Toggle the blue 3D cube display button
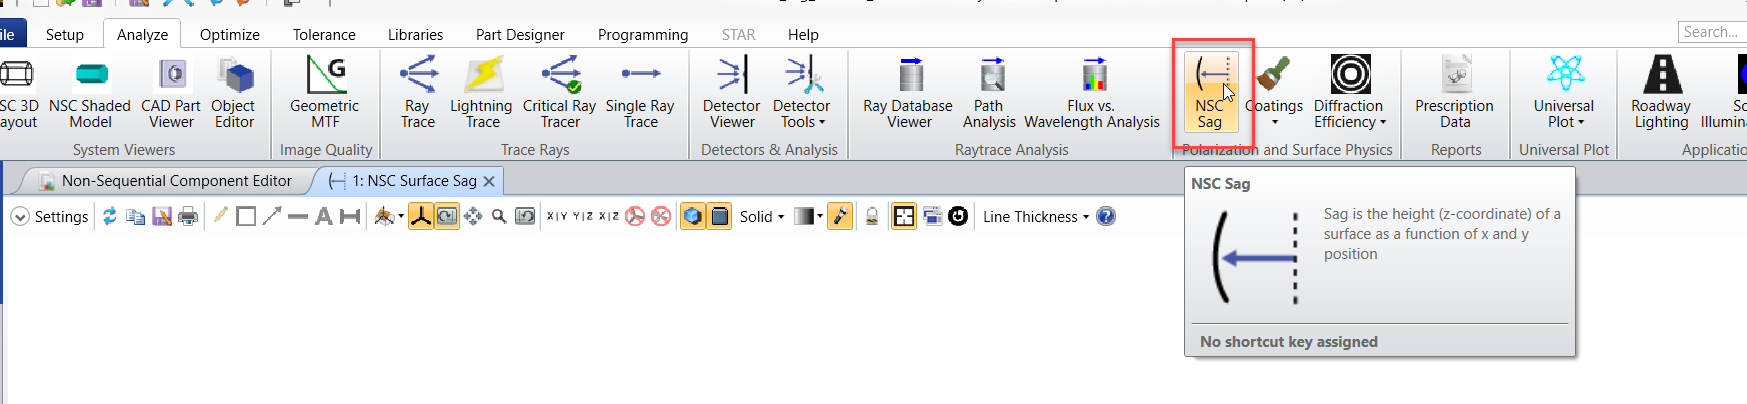This screenshot has height=404, width=1747. coord(693,216)
